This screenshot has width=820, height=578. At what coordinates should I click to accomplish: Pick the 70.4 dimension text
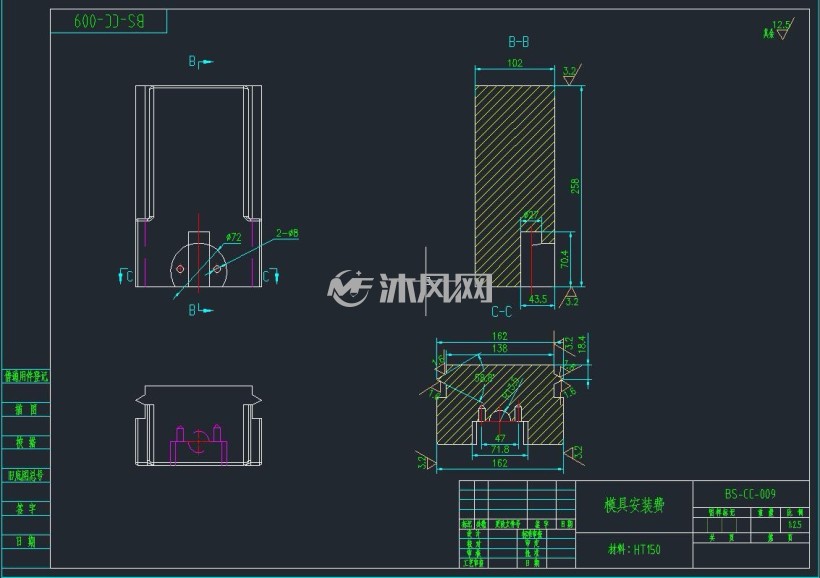[565, 259]
